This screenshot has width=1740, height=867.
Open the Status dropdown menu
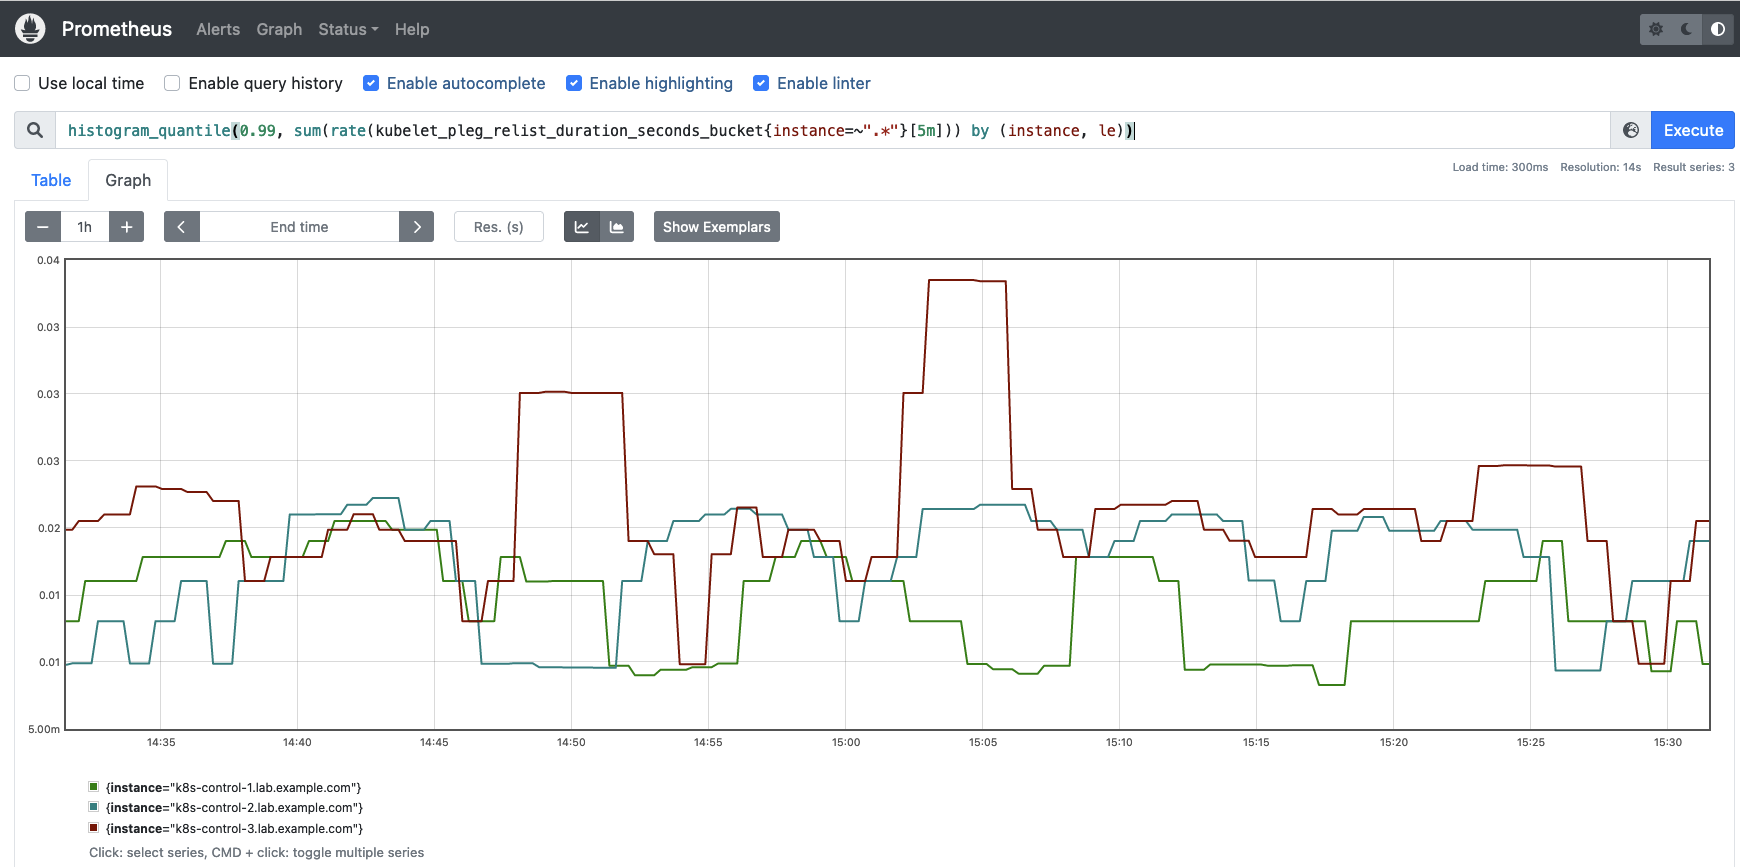click(x=348, y=29)
